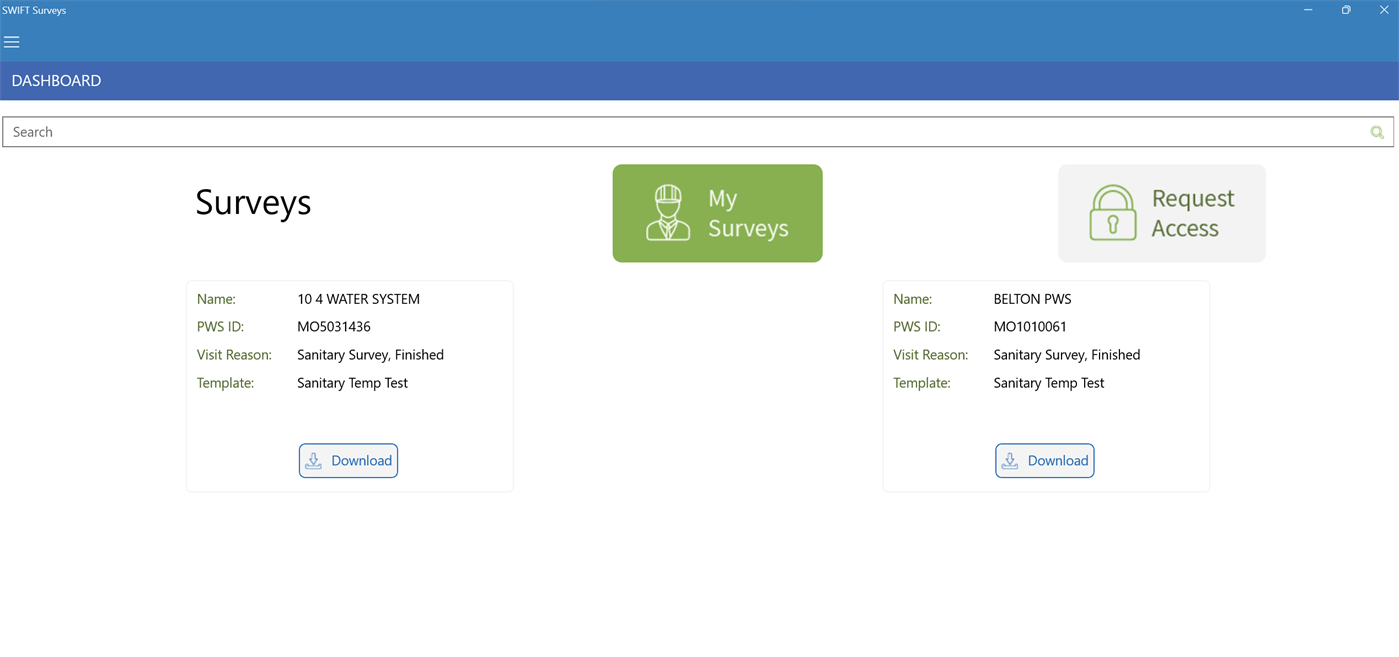Select Visit Reason value in BELTON PWS card
The height and width of the screenshot is (657, 1399).
1067,355
